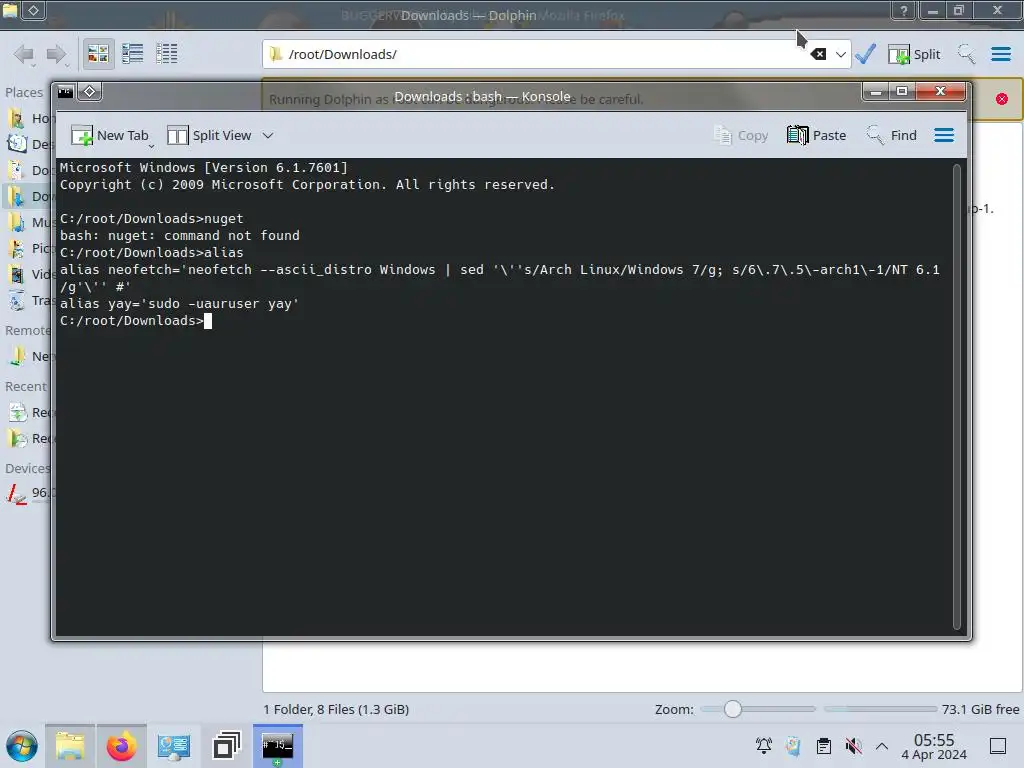Click the 73.1 GiB free space bar
Viewport: 1024px width, 768px height.
point(881,709)
